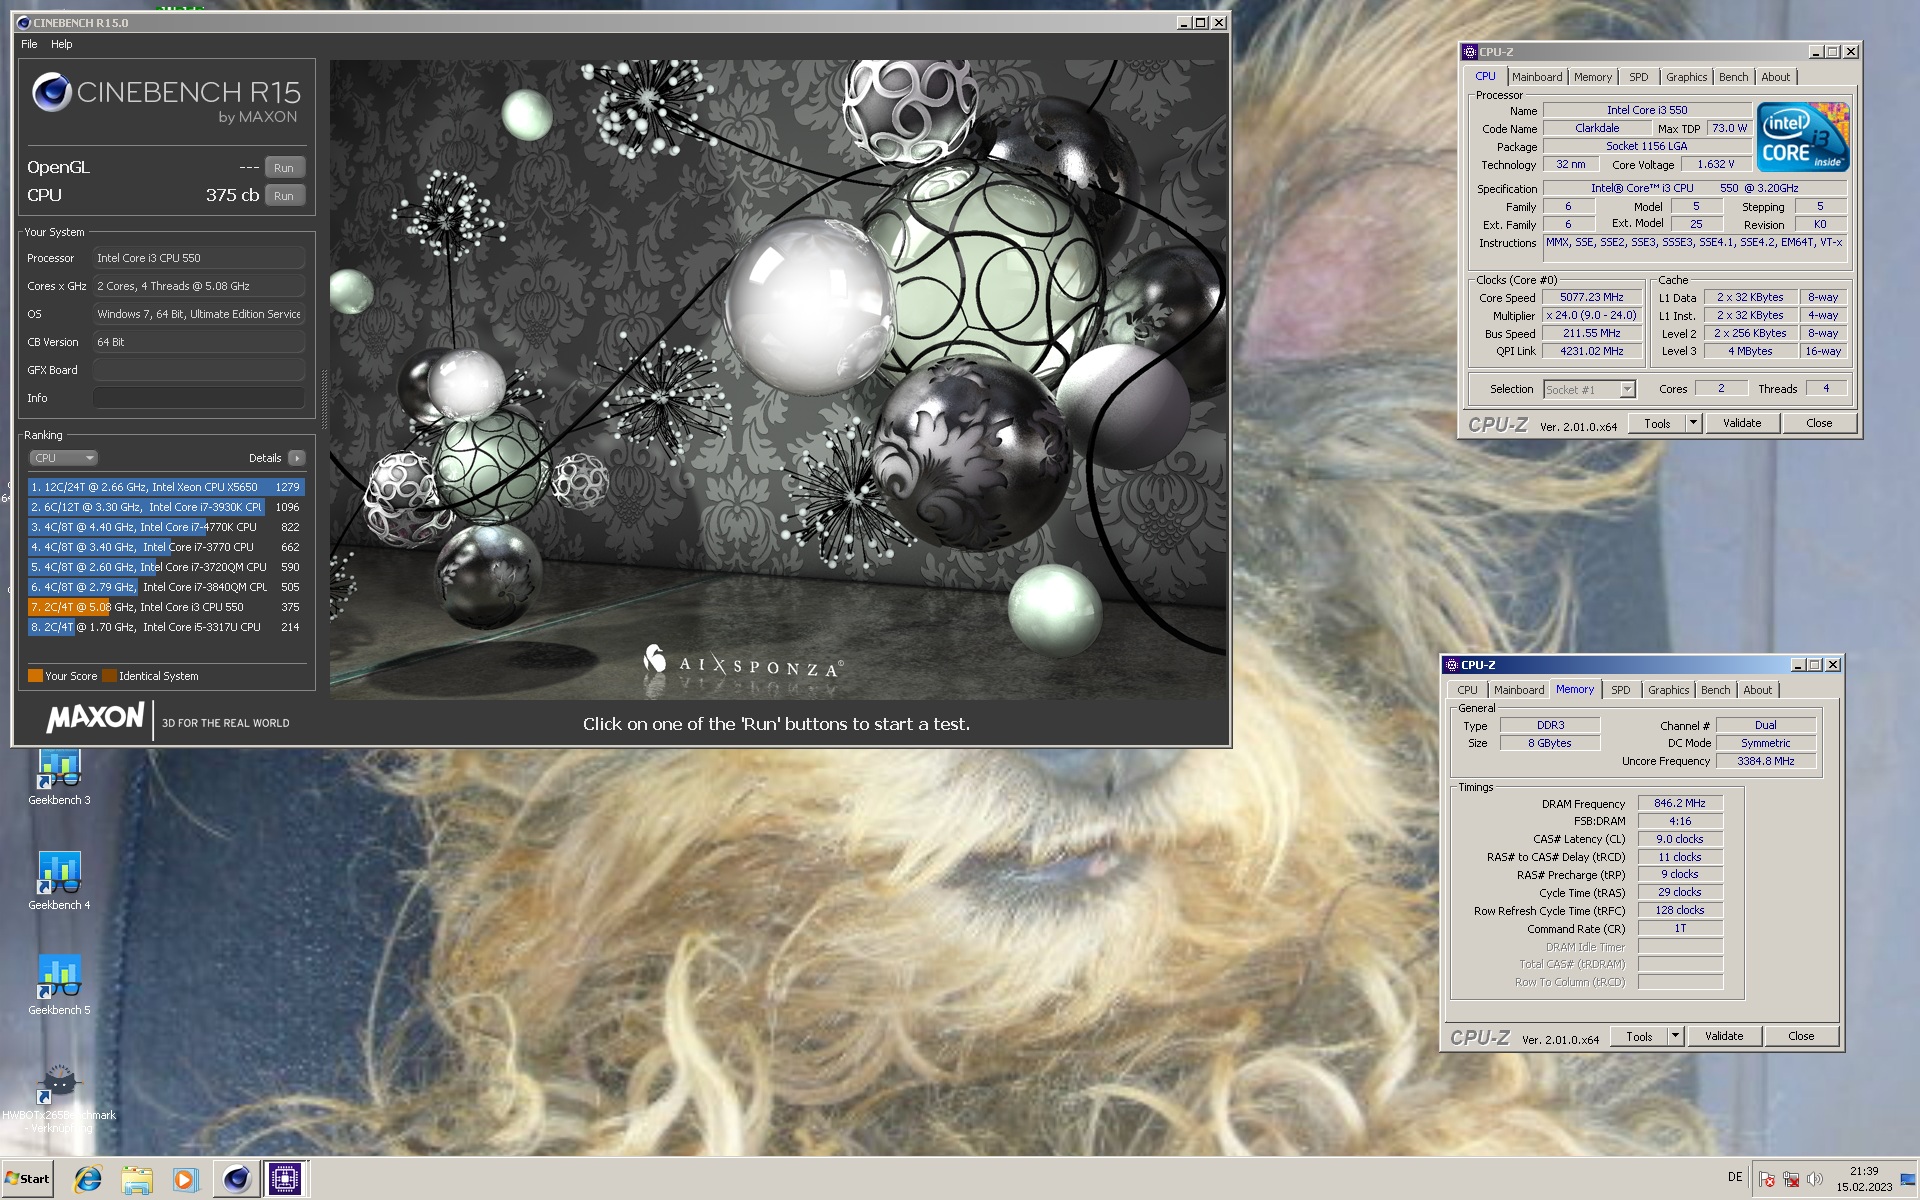Run the OpenGL test

click(x=284, y=168)
